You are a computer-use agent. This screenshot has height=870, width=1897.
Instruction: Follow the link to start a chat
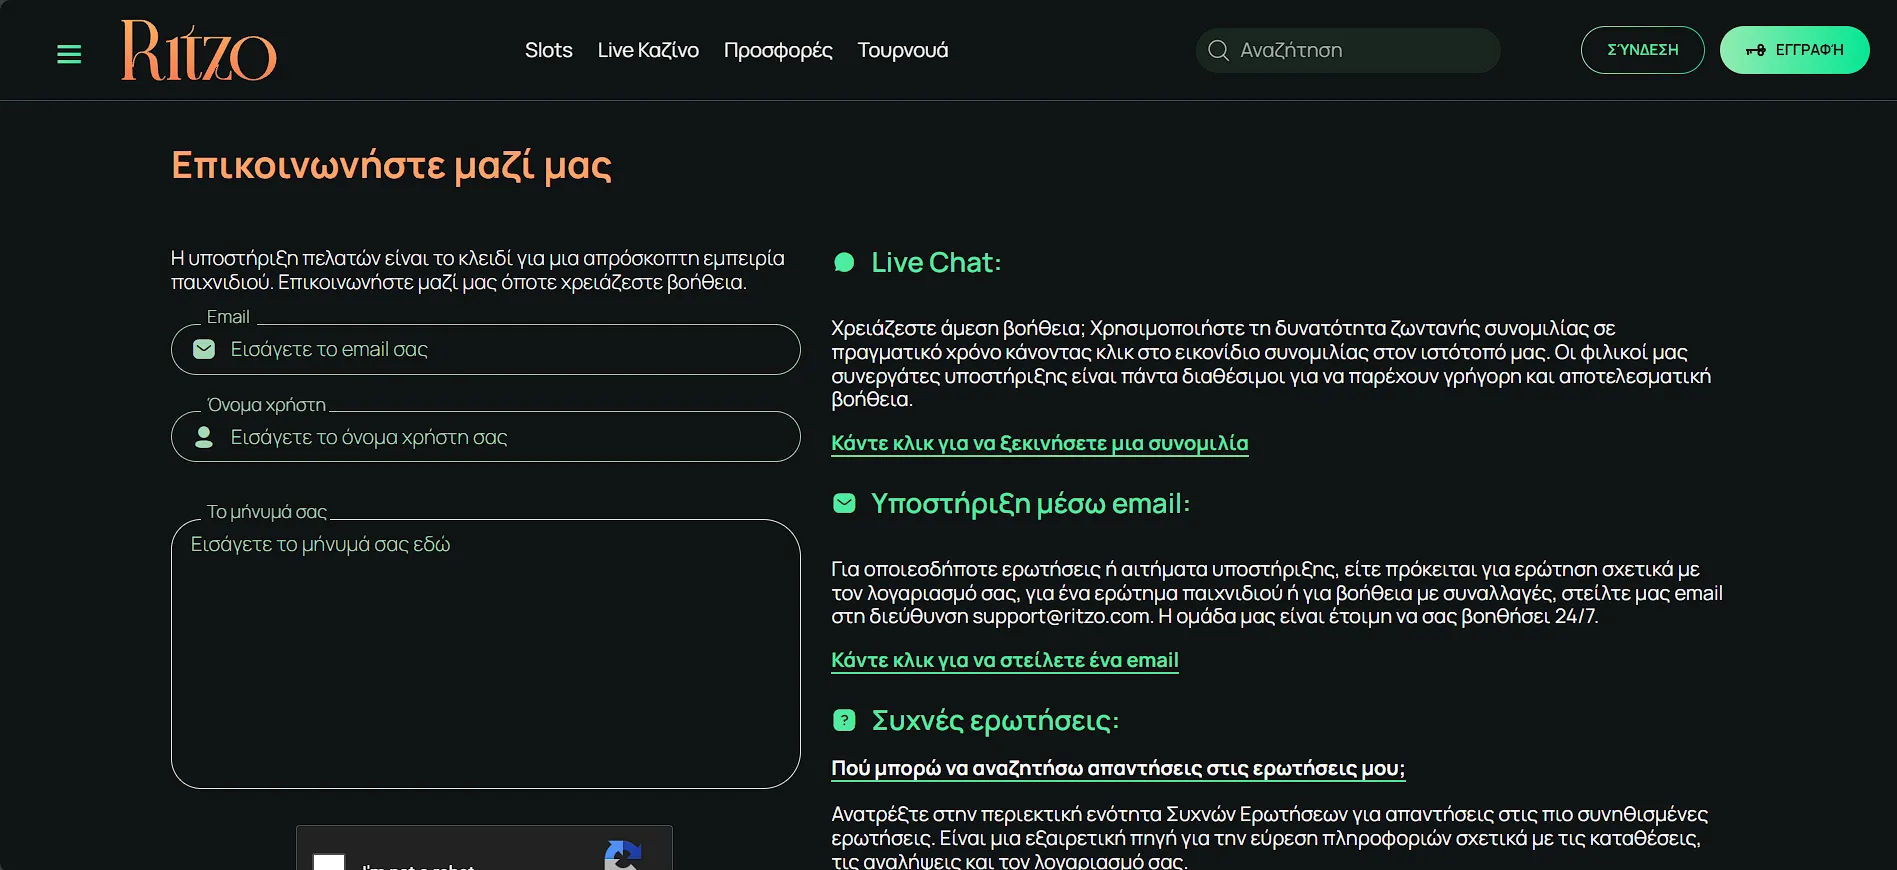(x=1039, y=443)
